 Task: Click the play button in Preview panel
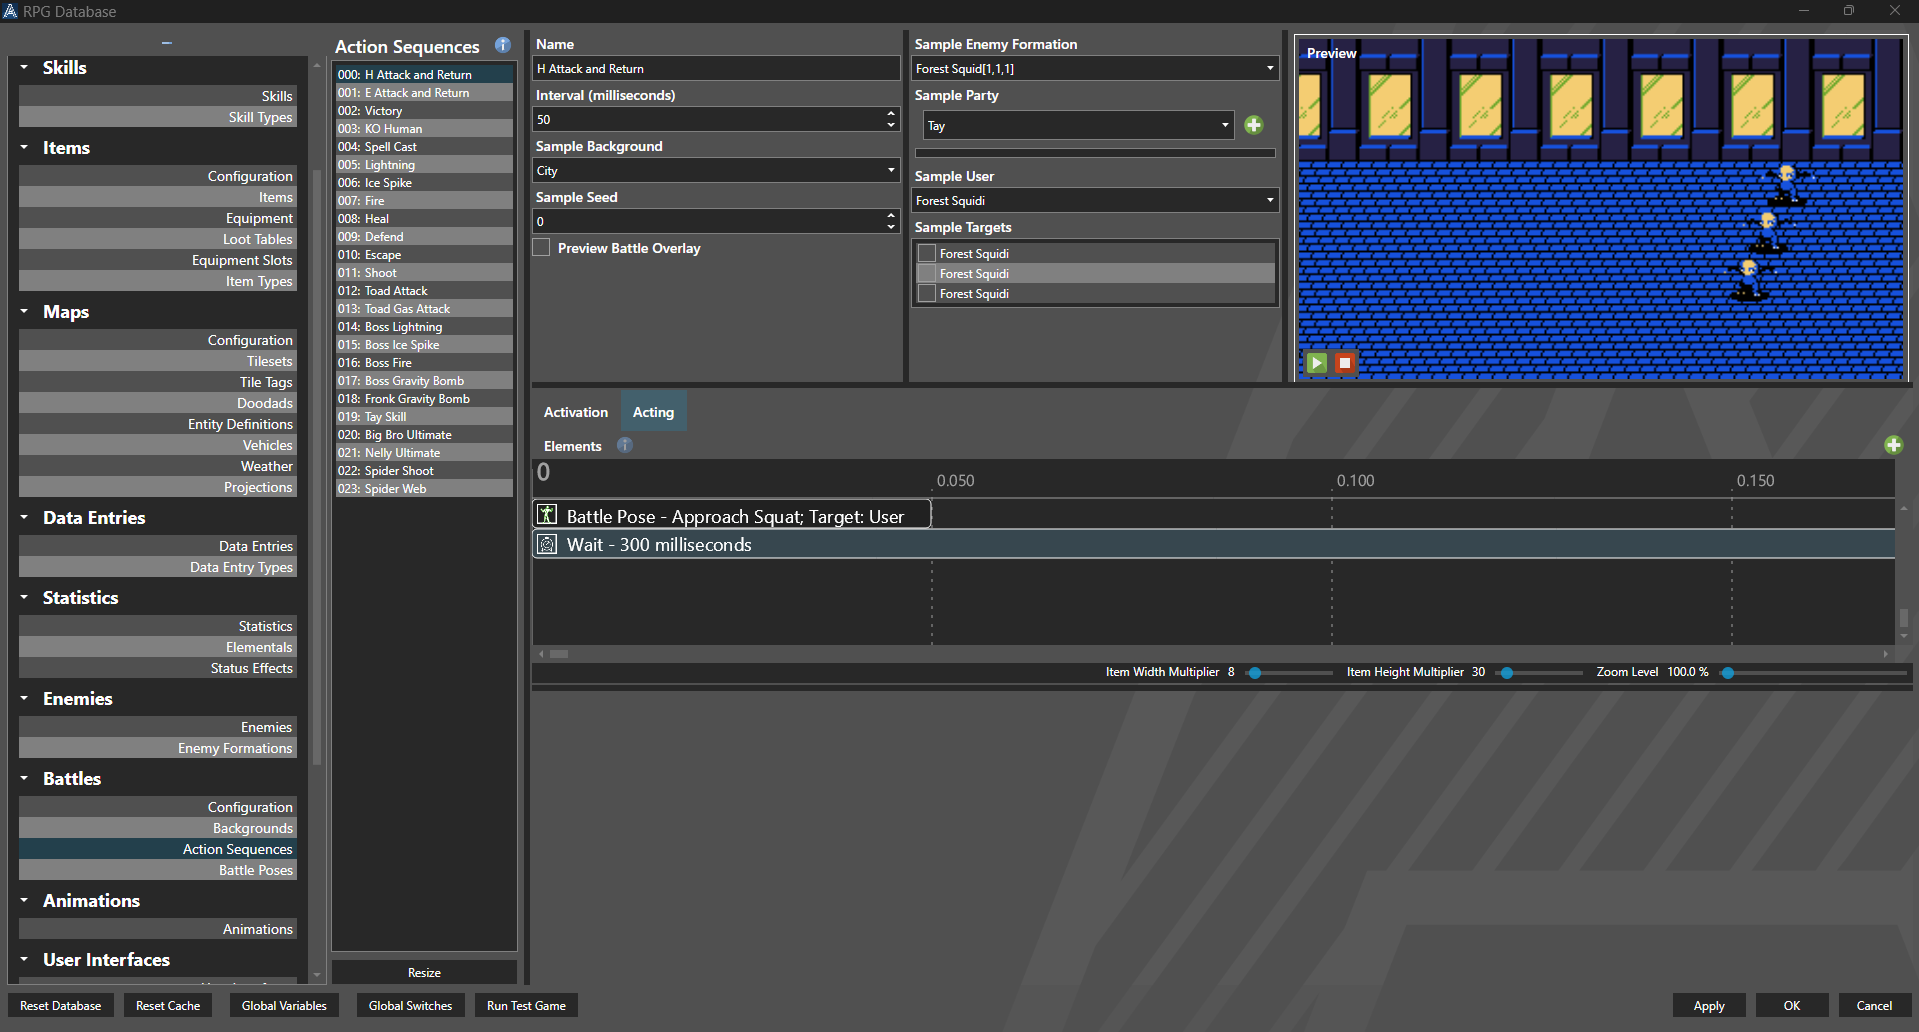(1317, 363)
